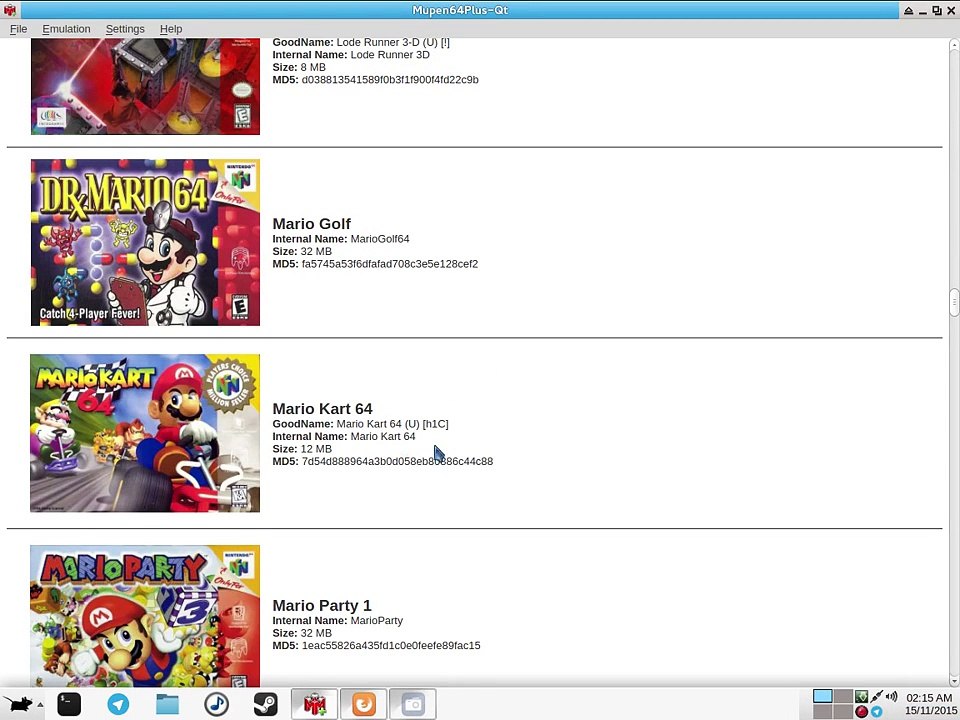Click the vertical scrollbar handle
This screenshot has height=720, width=960.
(954, 302)
